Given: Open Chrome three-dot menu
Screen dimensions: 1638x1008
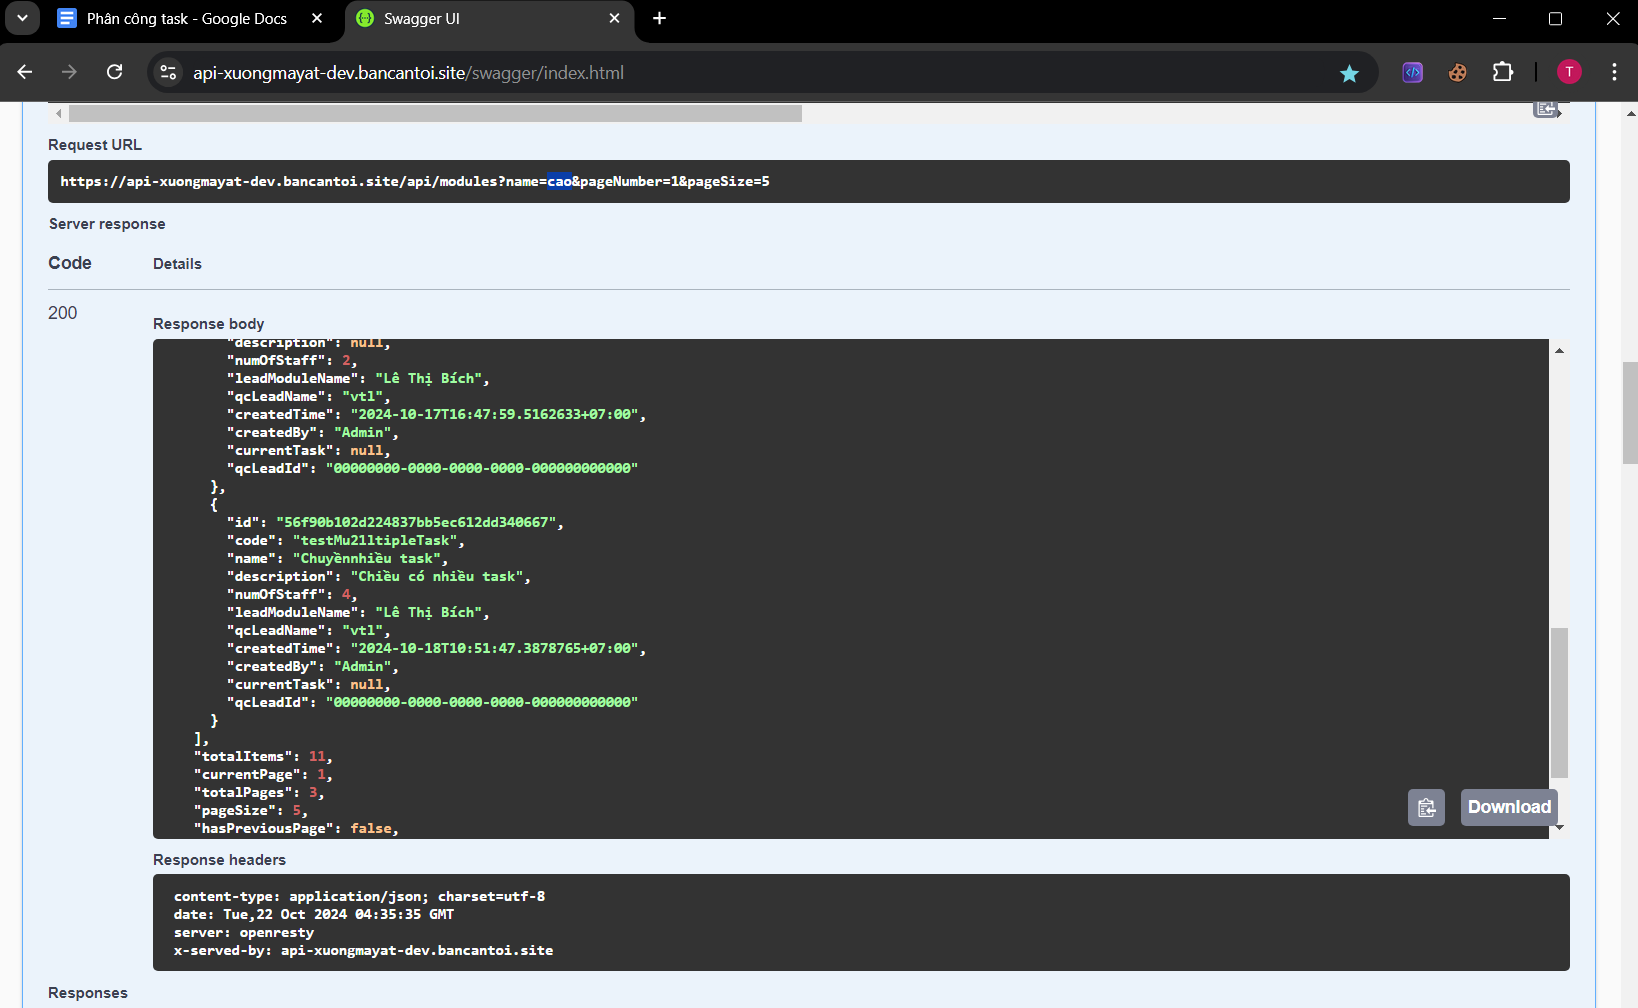Looking at the screenshot, I should [x=1614, y=72].
